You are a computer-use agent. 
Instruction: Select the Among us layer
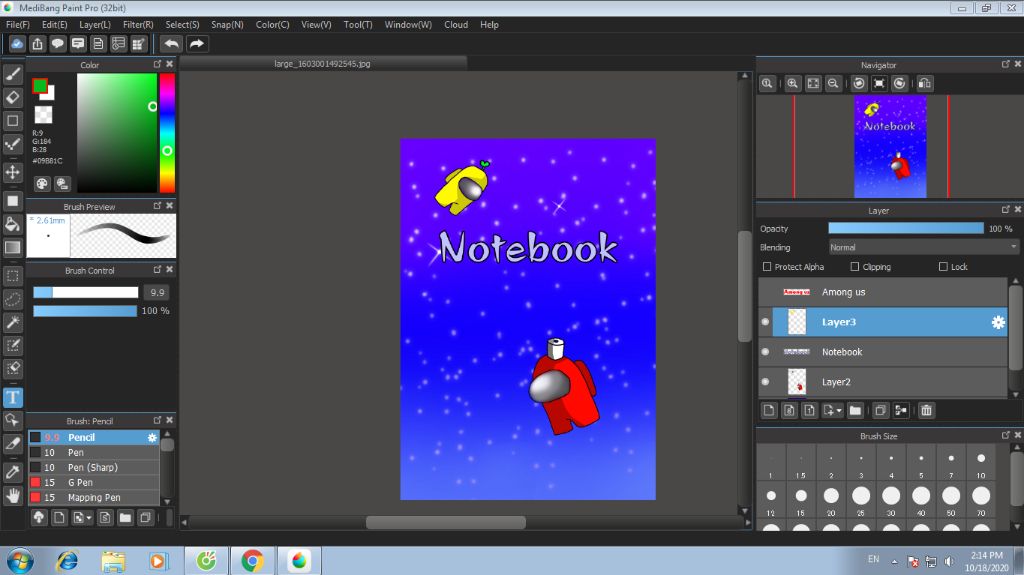point(883,292)
